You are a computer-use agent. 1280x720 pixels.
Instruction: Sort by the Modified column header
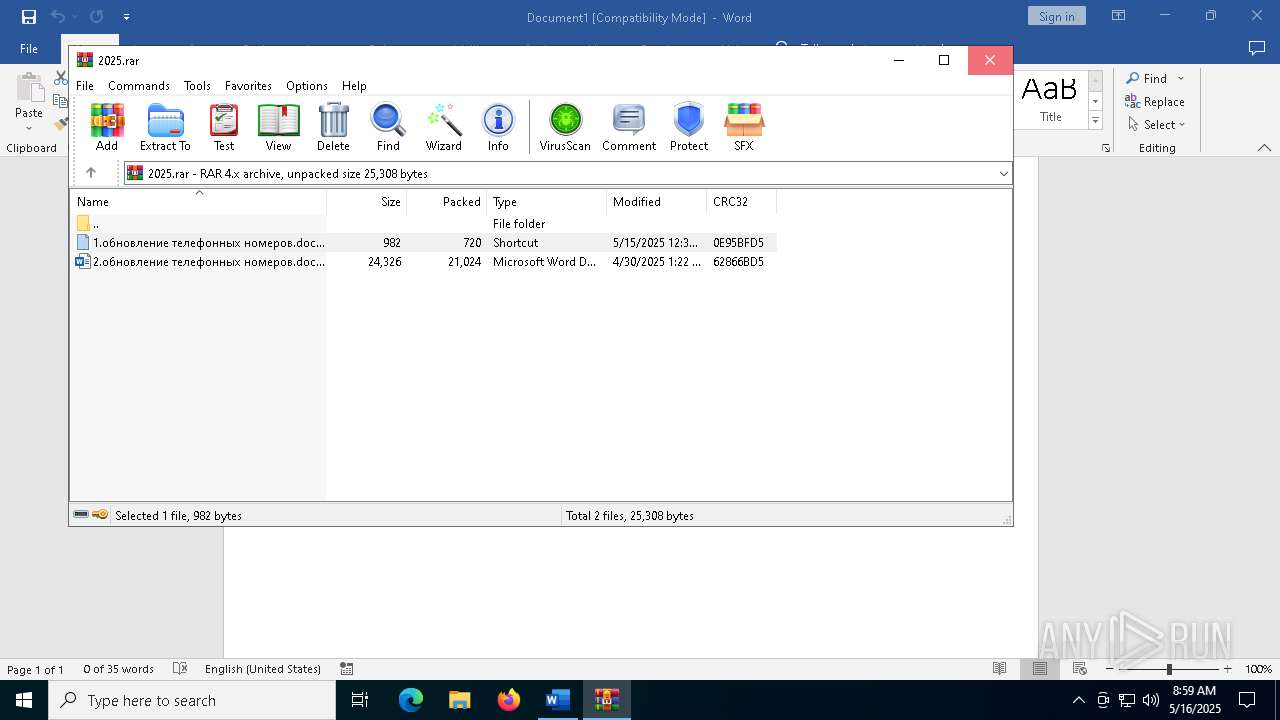pyautogui.click(x=656, y=201)
